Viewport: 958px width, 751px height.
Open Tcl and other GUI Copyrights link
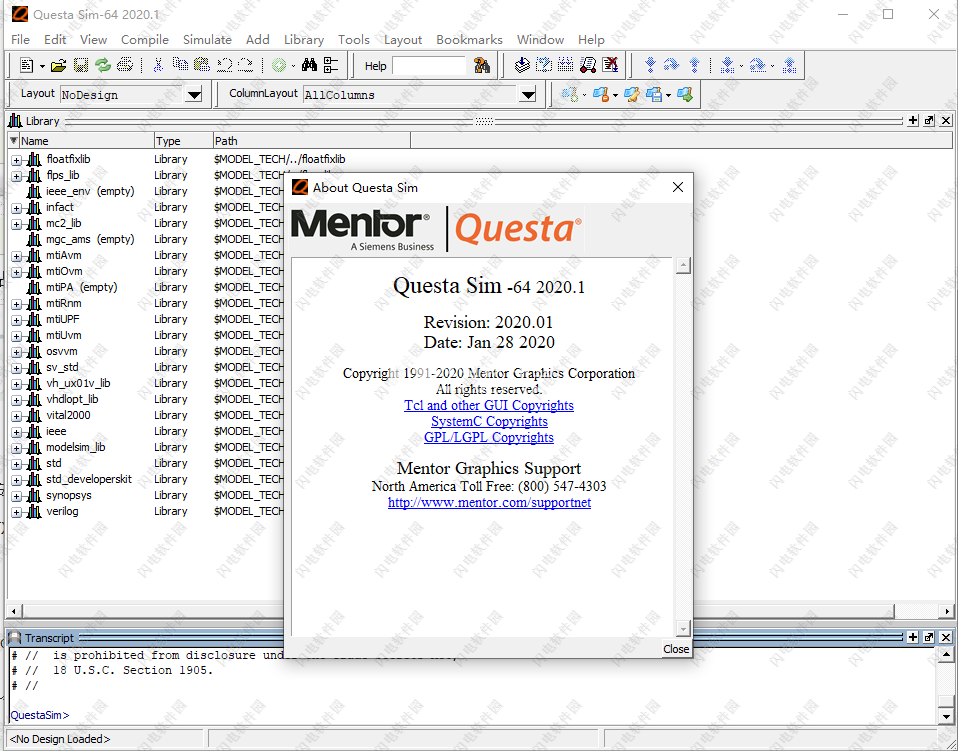click(489, 405)
